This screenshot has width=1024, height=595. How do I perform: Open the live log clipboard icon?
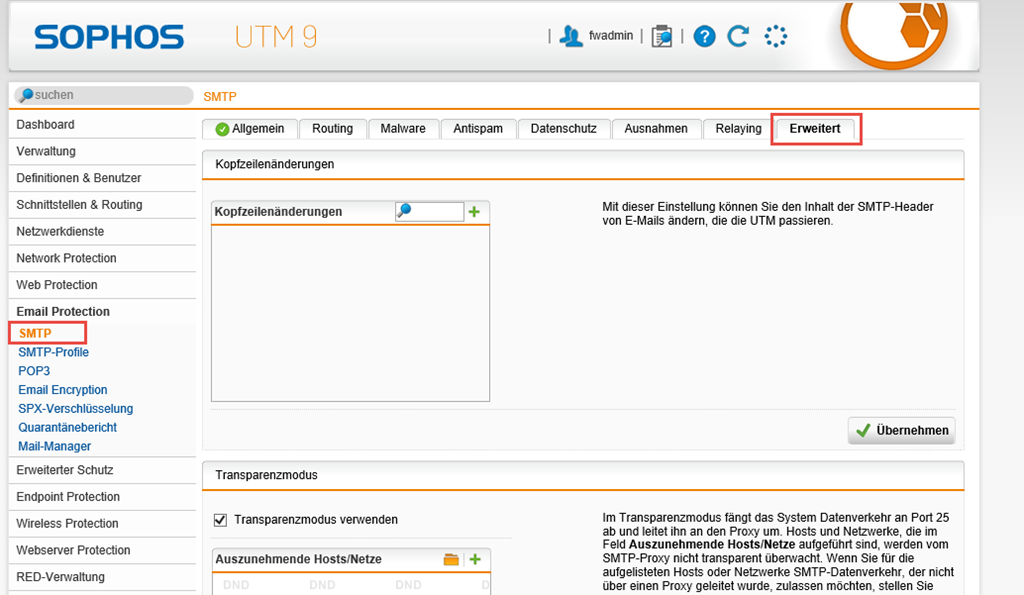click(x=661, y=36)
